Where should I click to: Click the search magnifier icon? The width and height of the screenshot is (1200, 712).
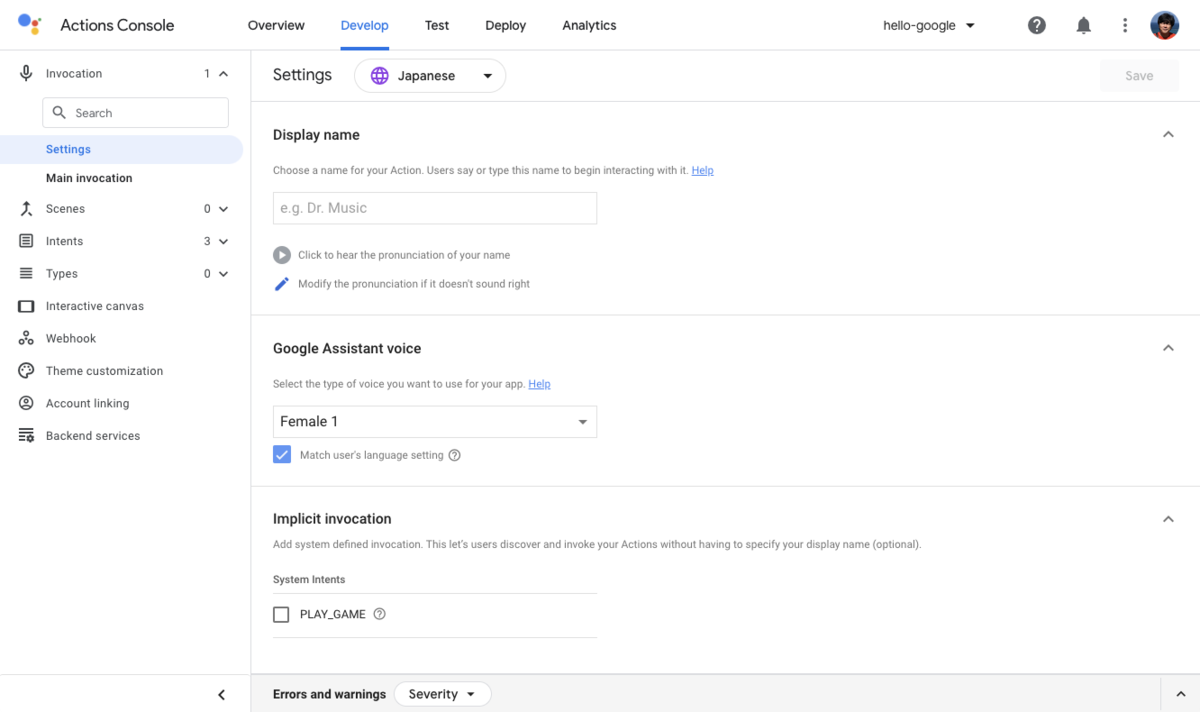(59, 113)
